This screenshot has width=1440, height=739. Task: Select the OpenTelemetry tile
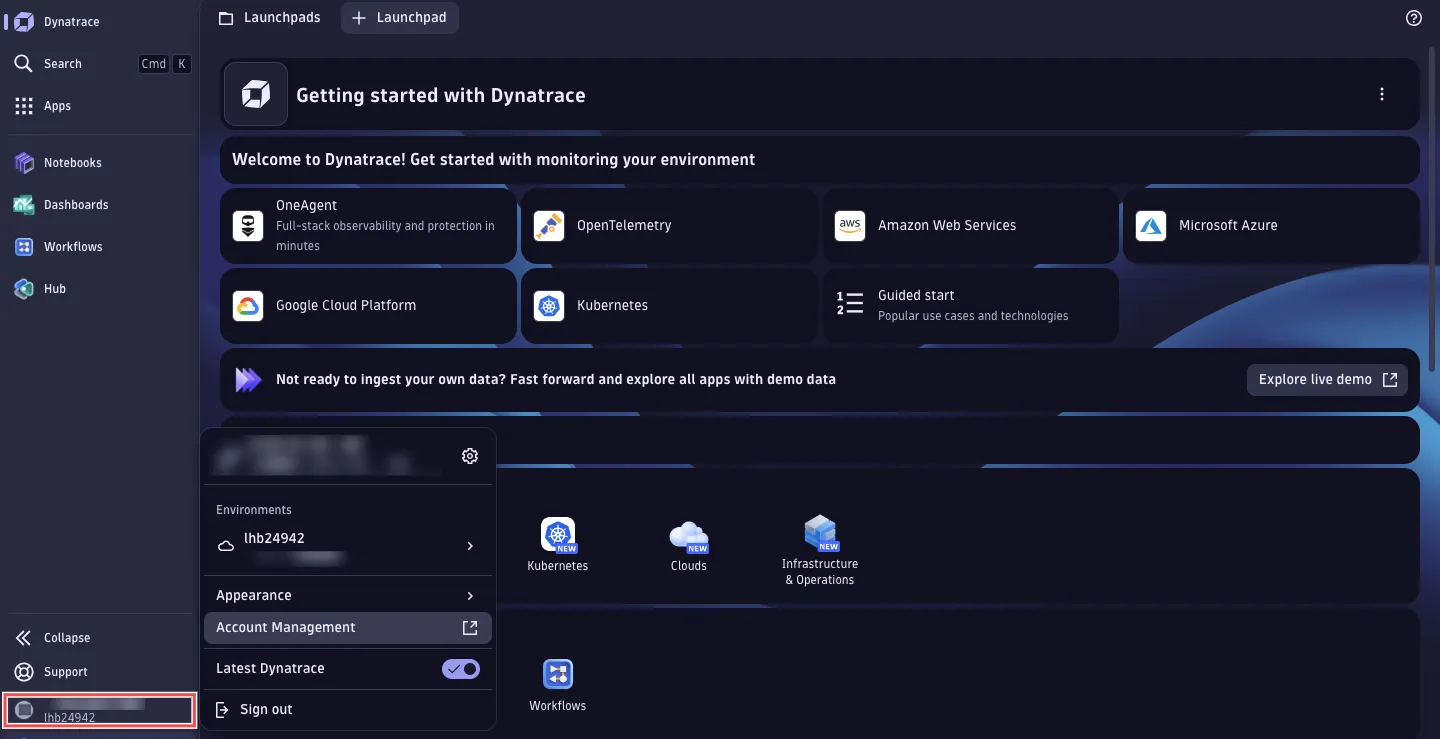point(669,225)
